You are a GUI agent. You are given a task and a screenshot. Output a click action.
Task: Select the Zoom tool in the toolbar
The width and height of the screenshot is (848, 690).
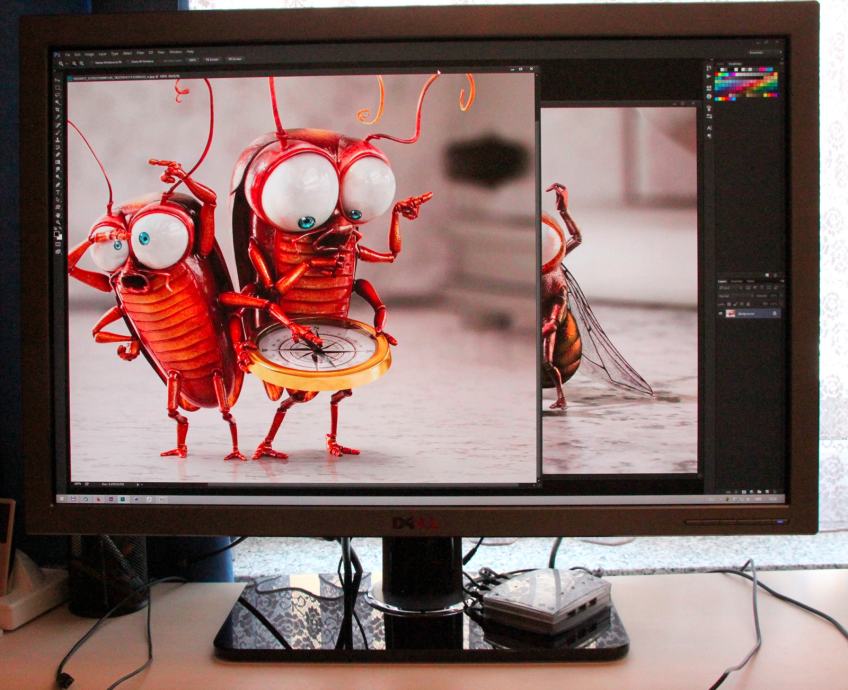[x=57, y=221]
